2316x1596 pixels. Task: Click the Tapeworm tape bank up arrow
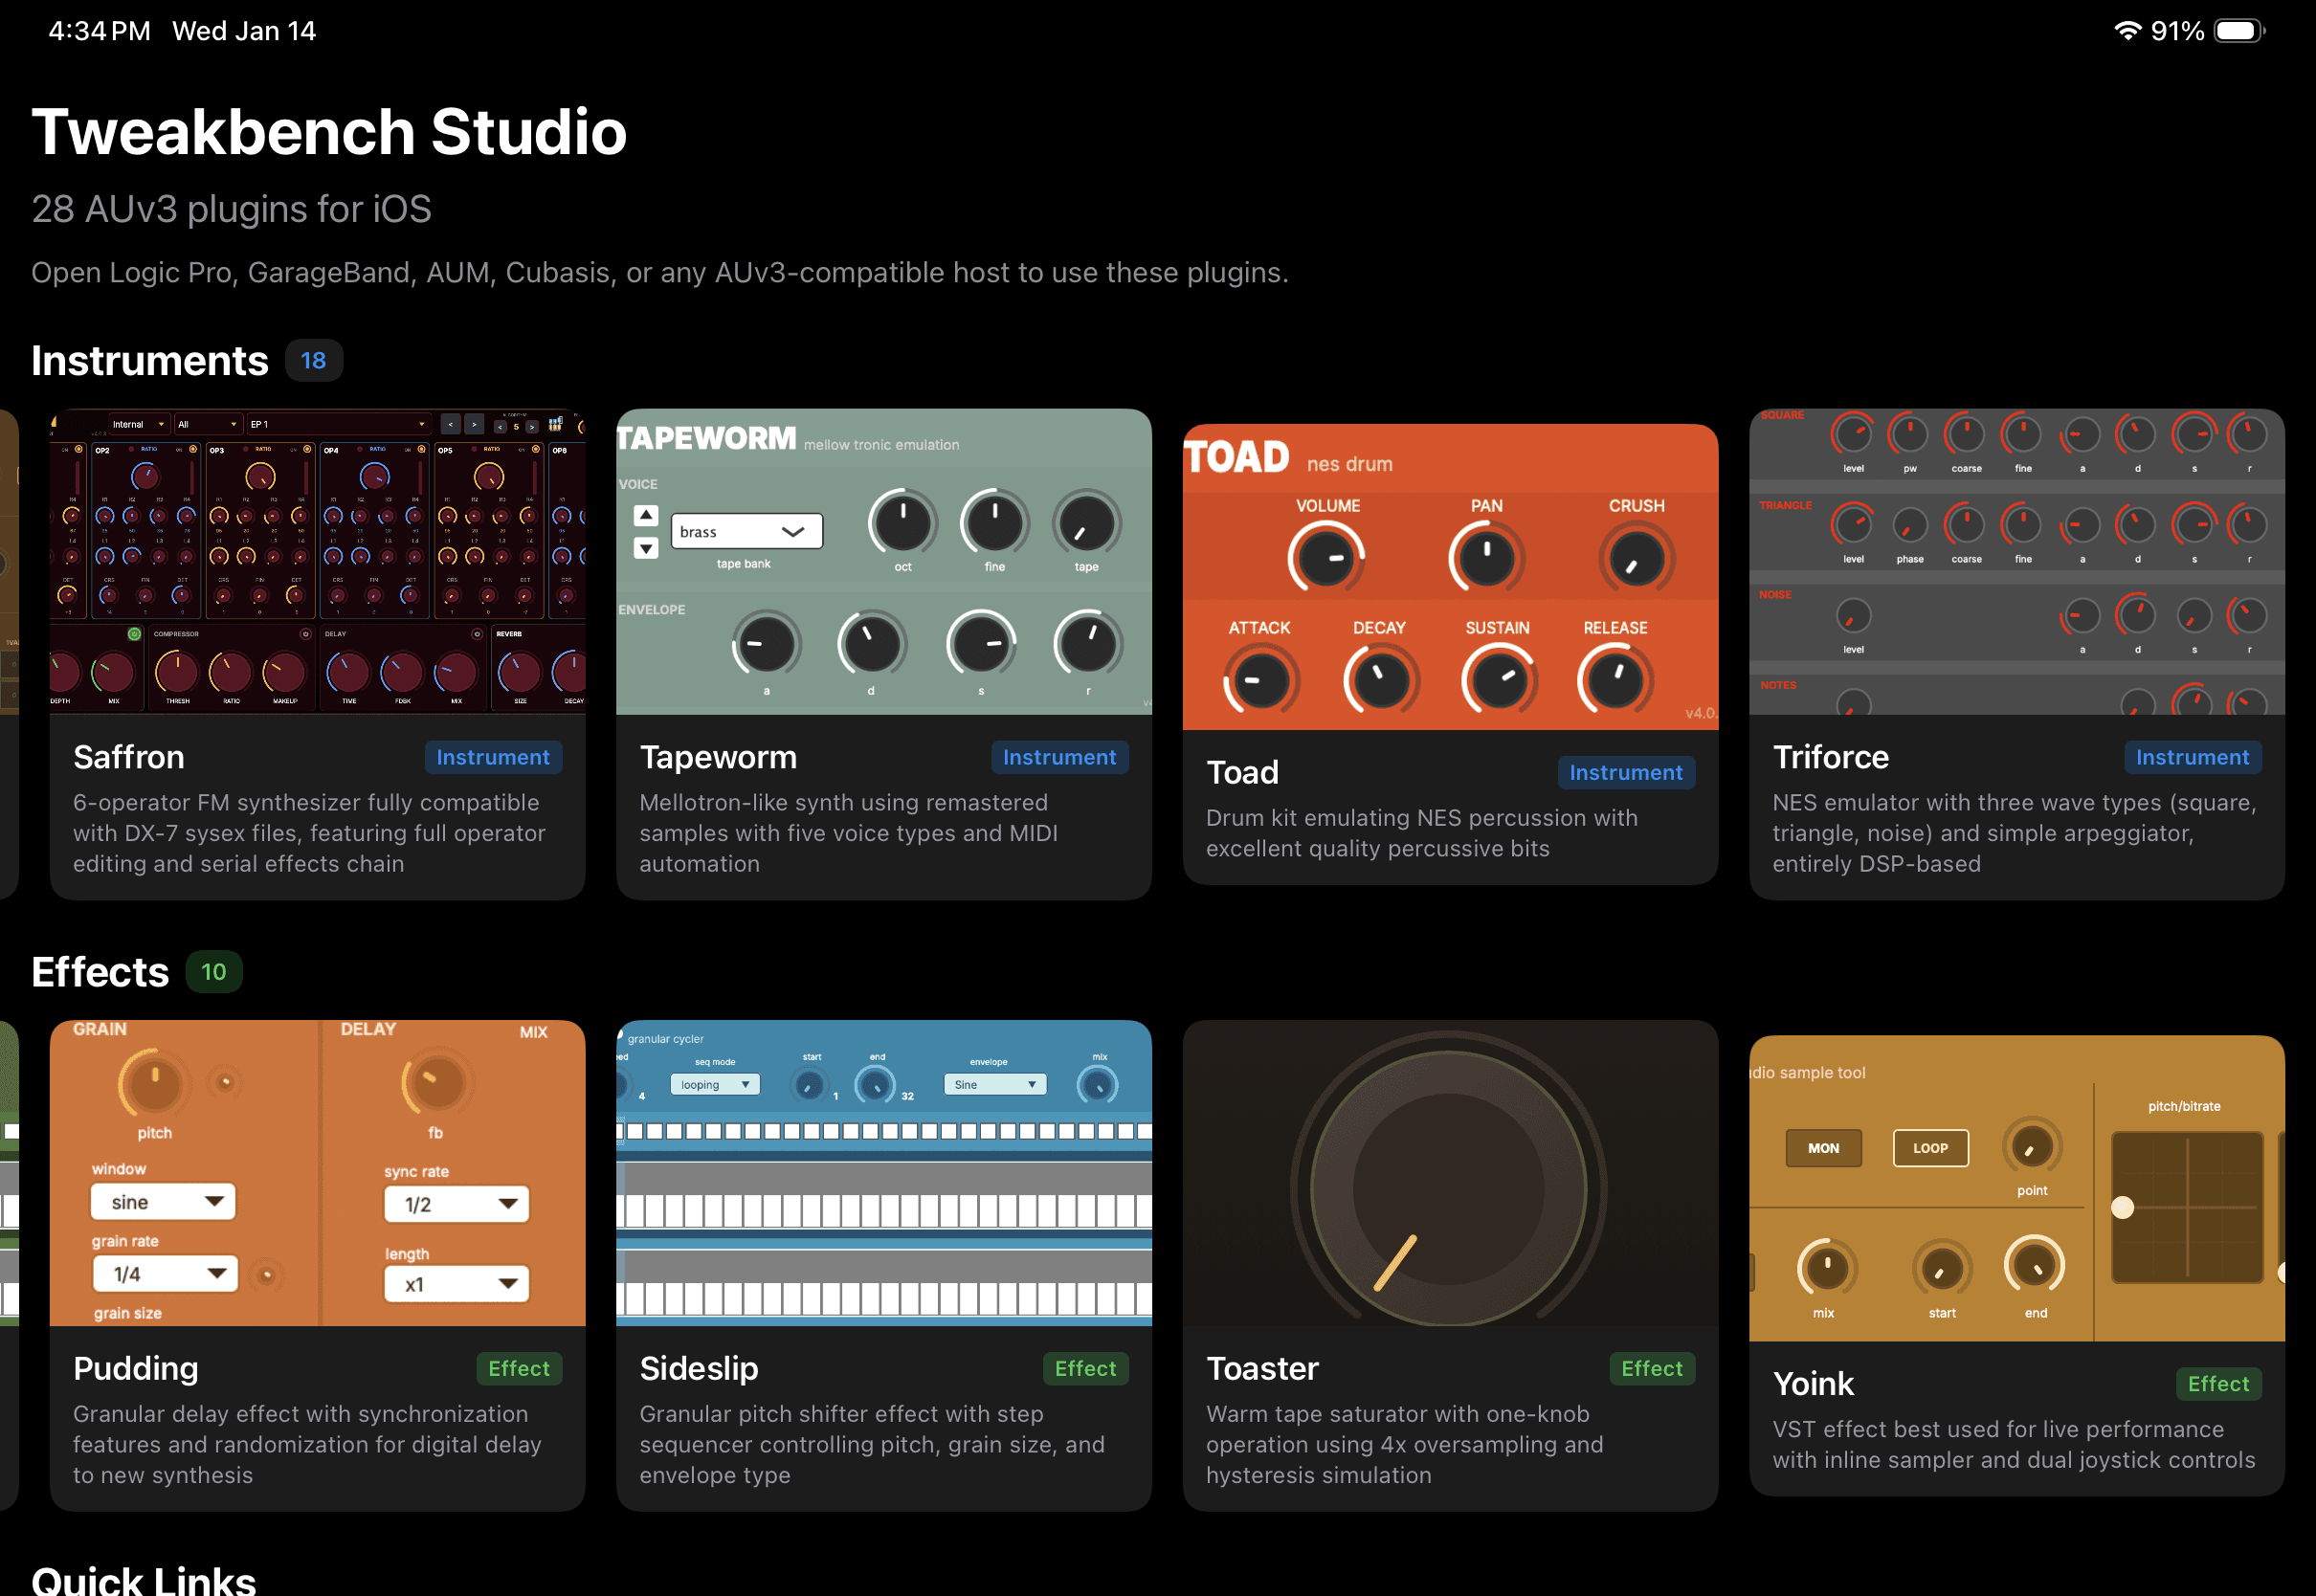click(x=646, y=516)
